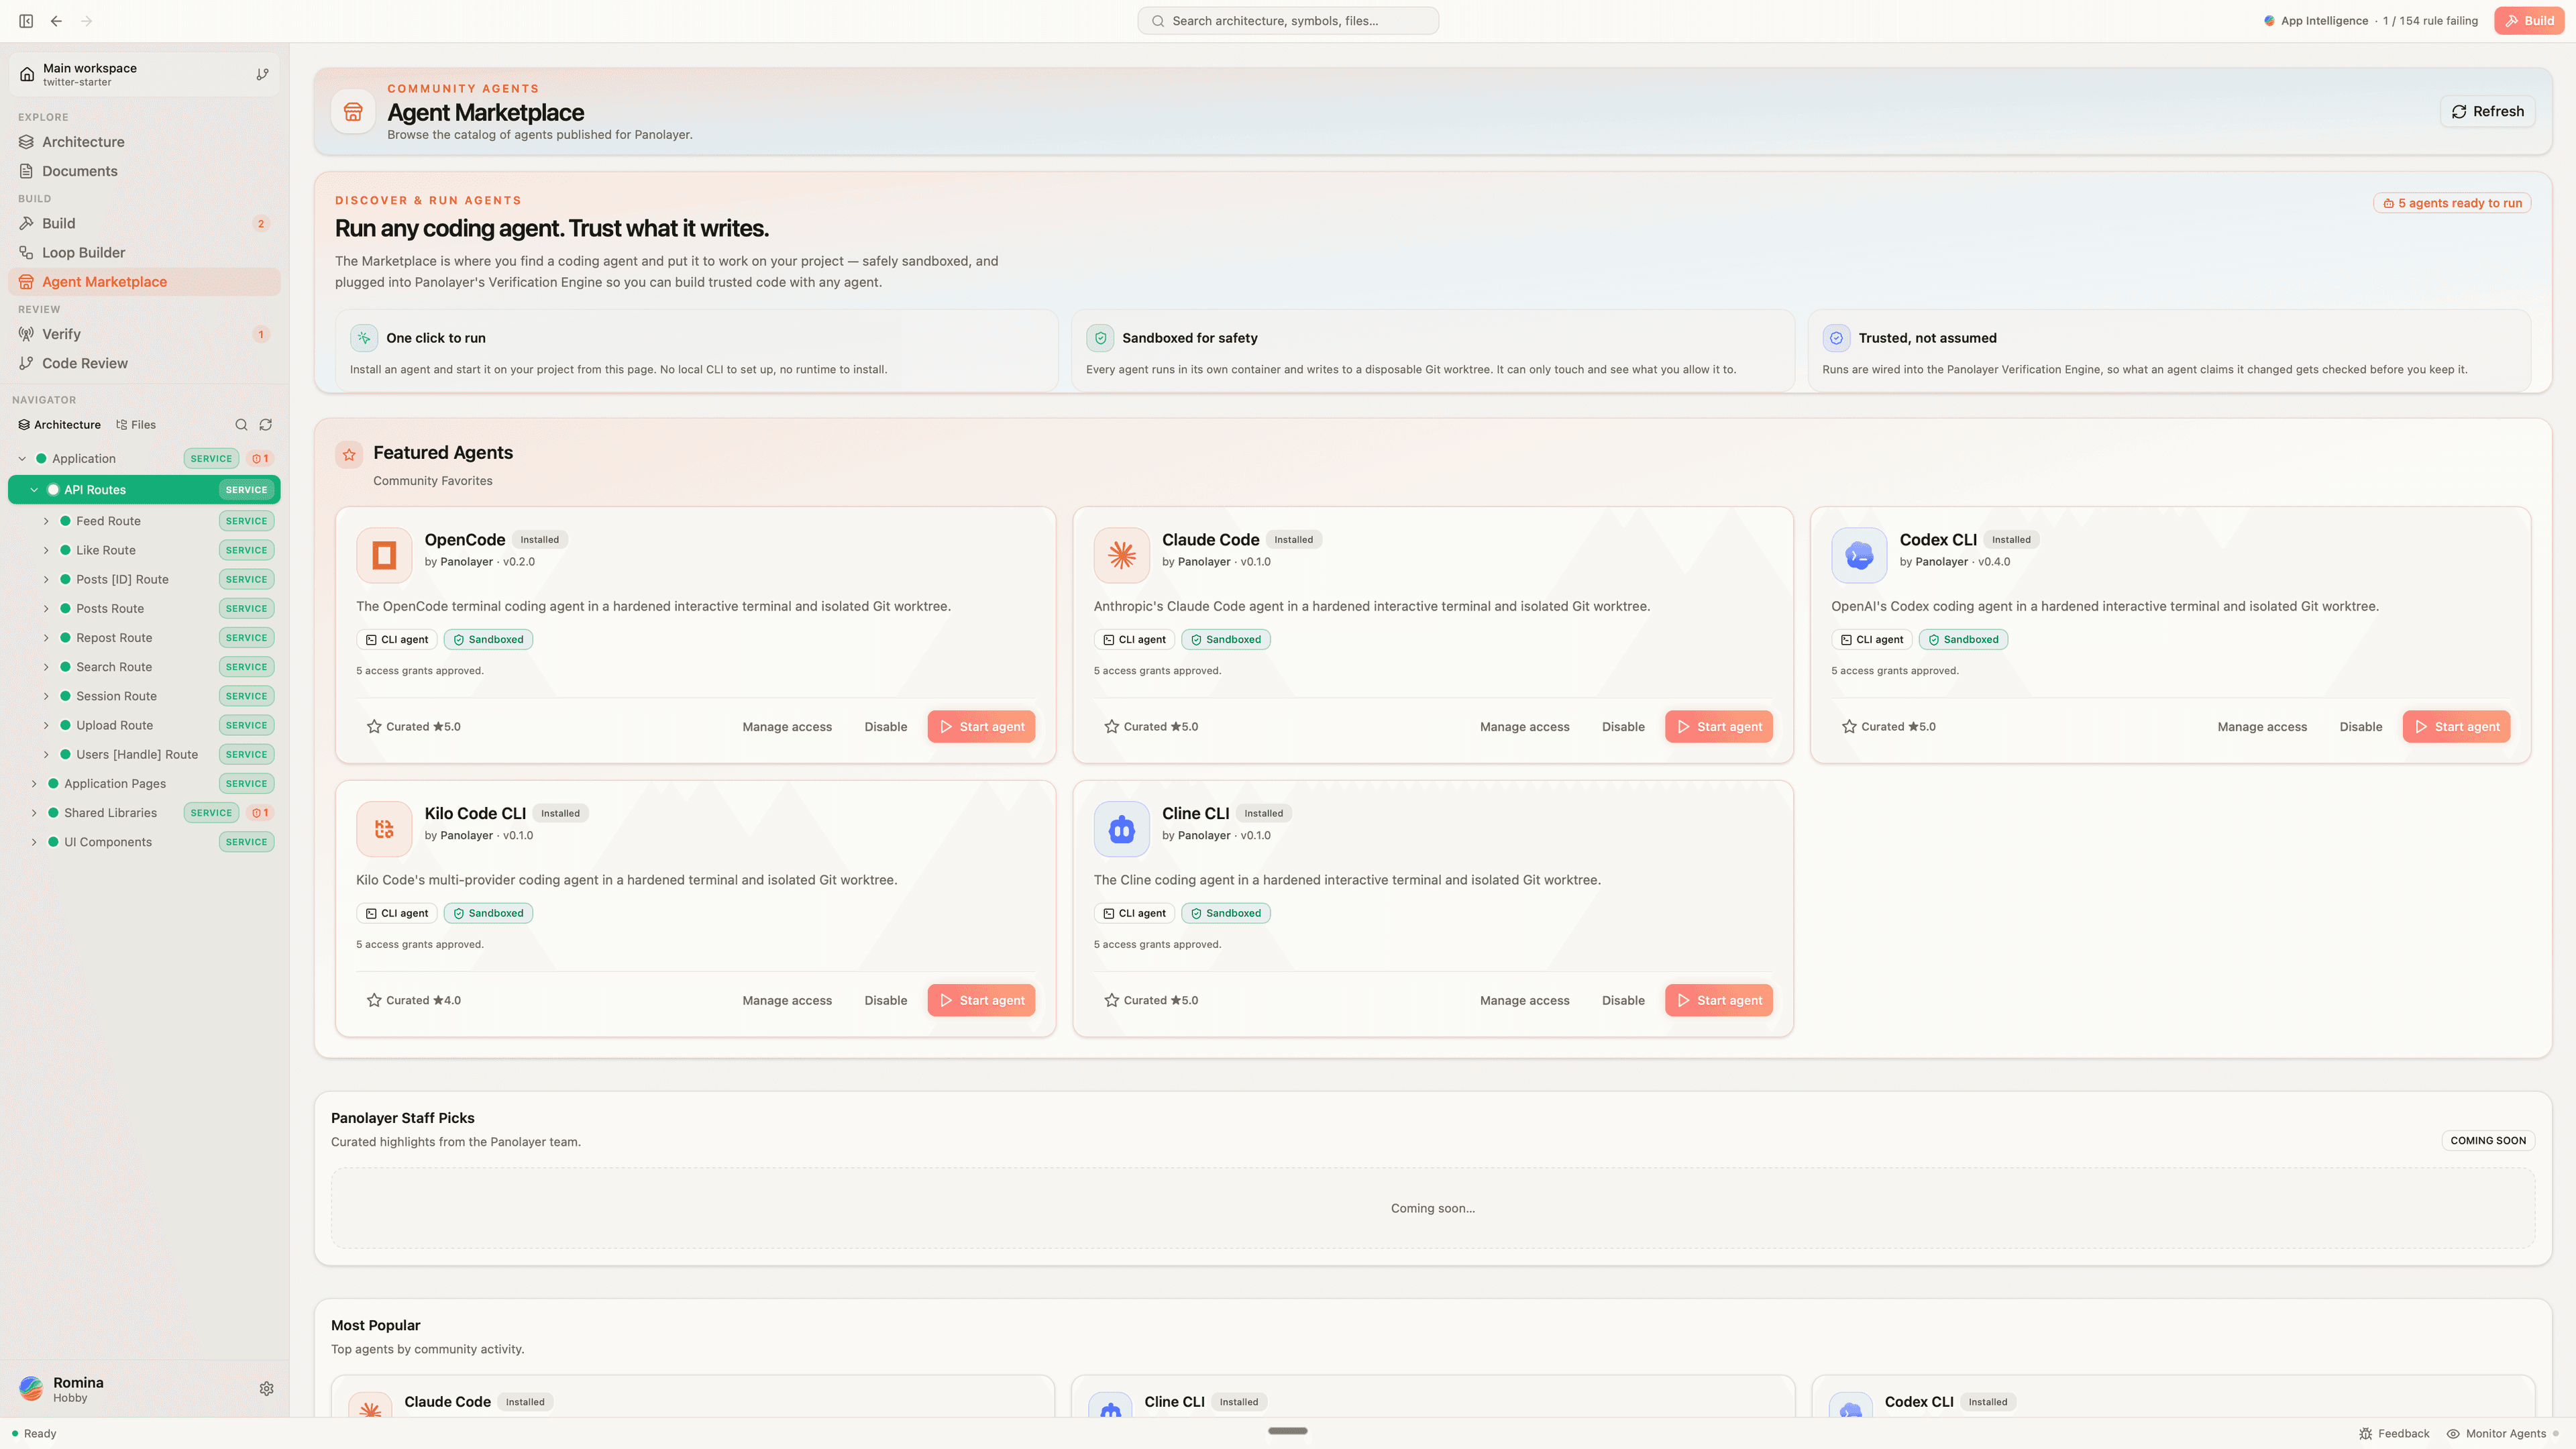Screen dimensions: 2576x1449
Task: Click the star icon on OpenCode's Curated rating
Action: (374, 727)
